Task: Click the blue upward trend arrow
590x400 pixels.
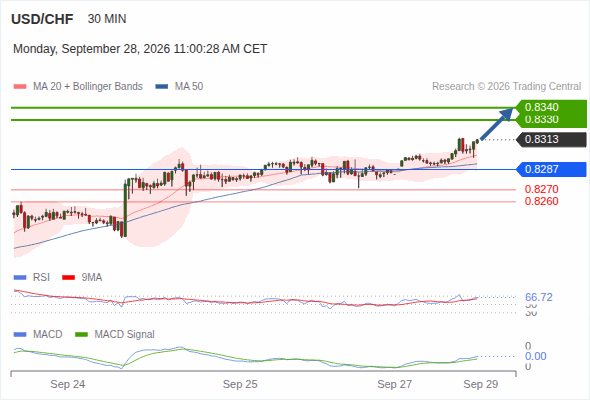Action: click(x=497, y=124)
